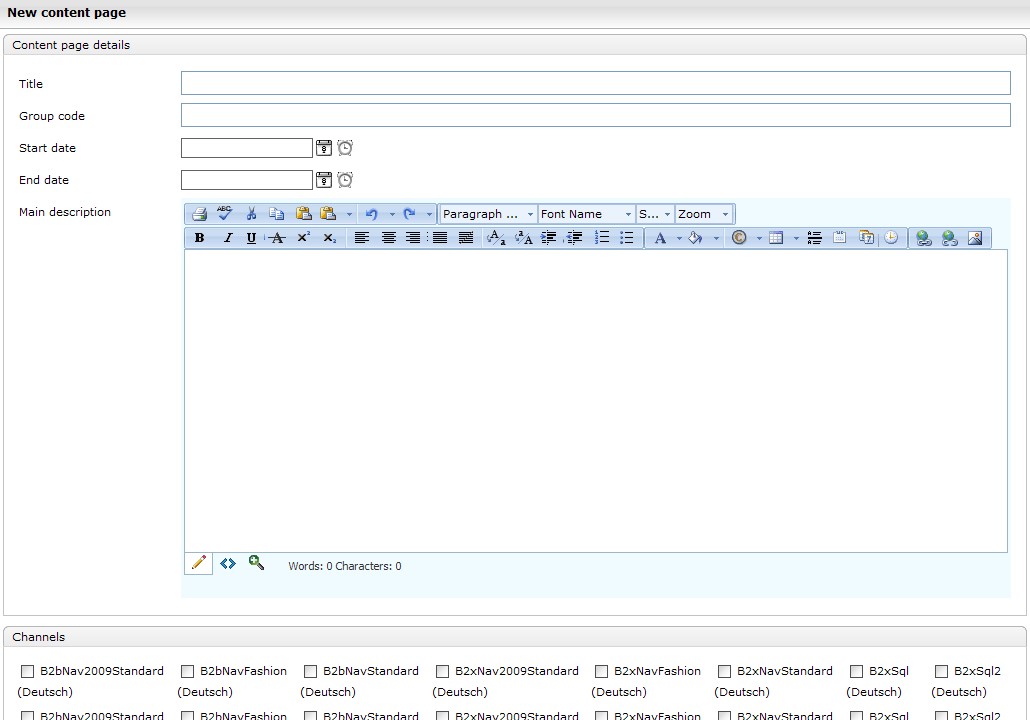Run the ABC spell check tool
Viewport: 1030px width, 720px height.
click(x=225, y=214)
